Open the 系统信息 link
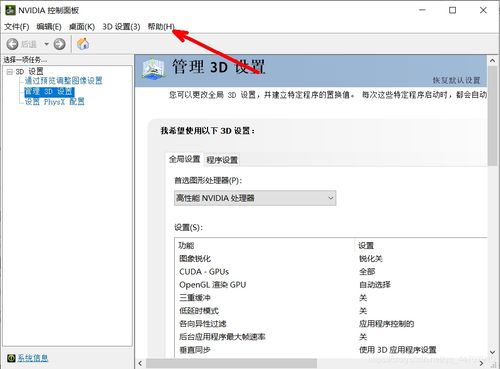The image size is (500, 369). pyautogui.click(x=33, y=358)
